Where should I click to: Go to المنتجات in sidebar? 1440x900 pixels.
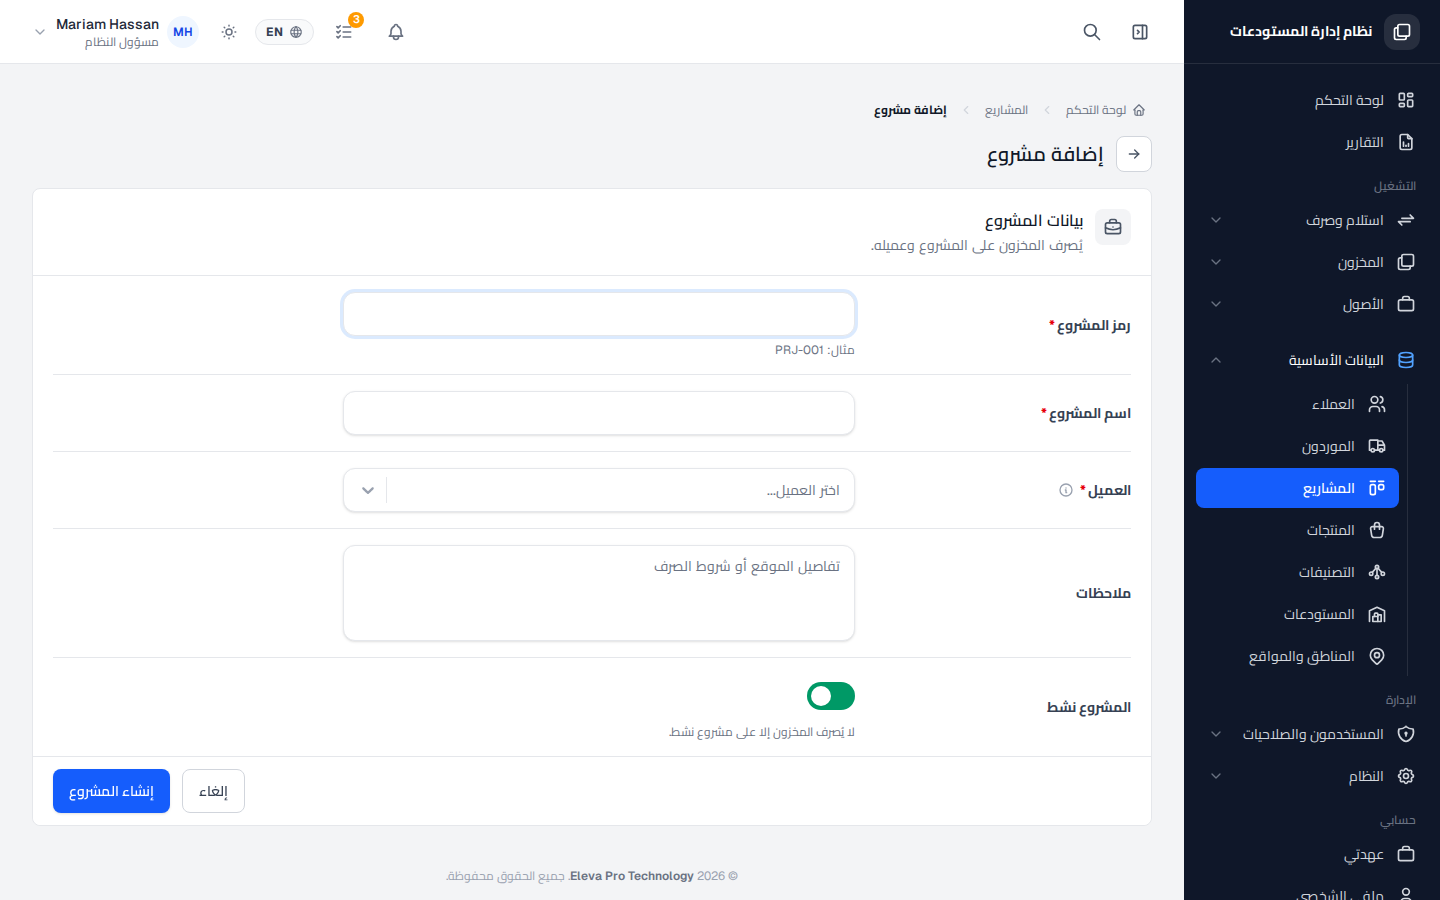[x=1298, y=530]
